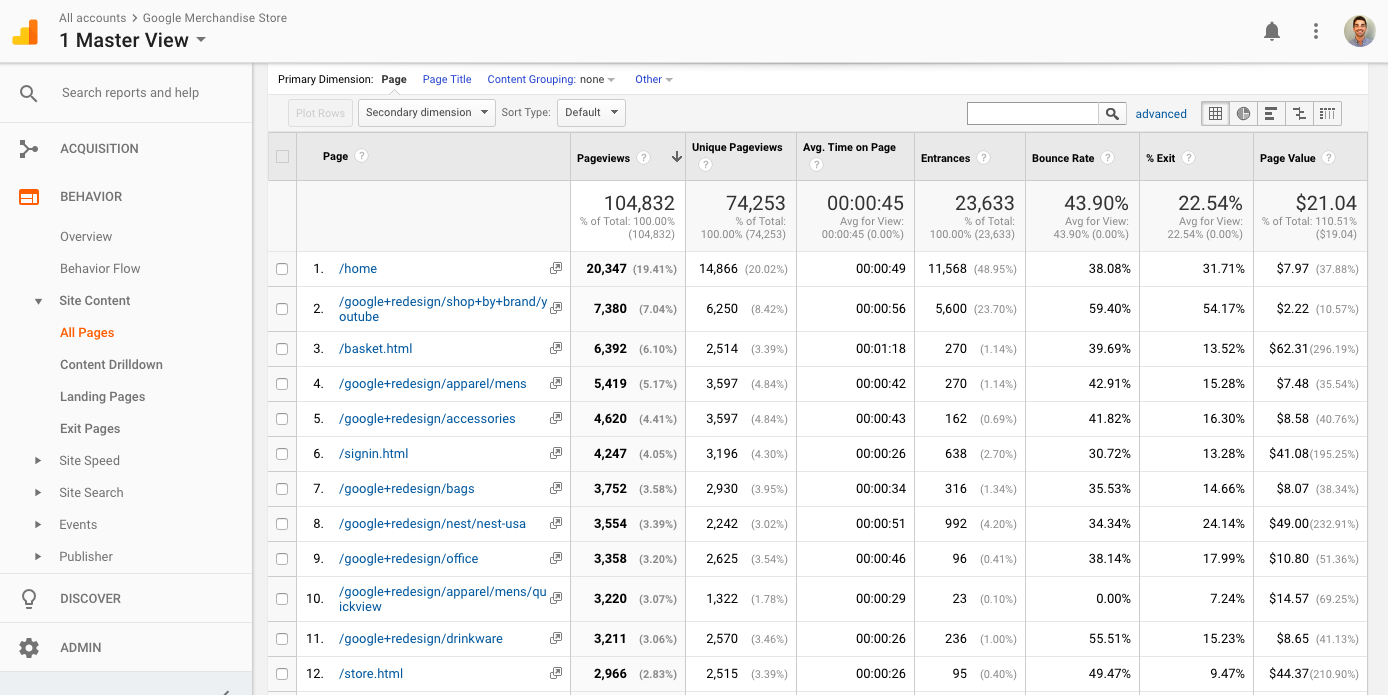This screenshot has height=695, width=1388.
Task: Expand the Publisher section
Action: 38,557
